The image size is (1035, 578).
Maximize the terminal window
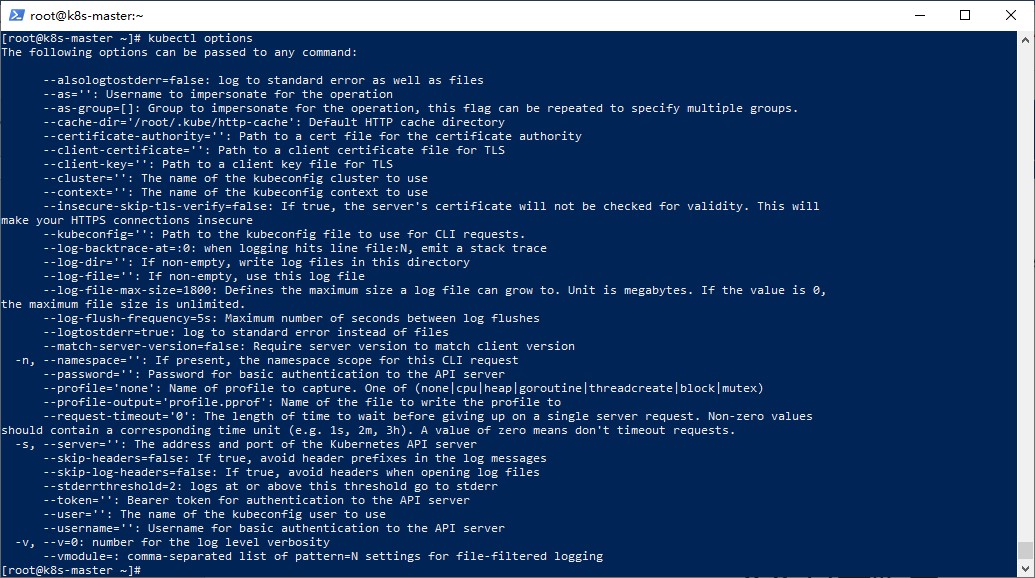point(964,15)
